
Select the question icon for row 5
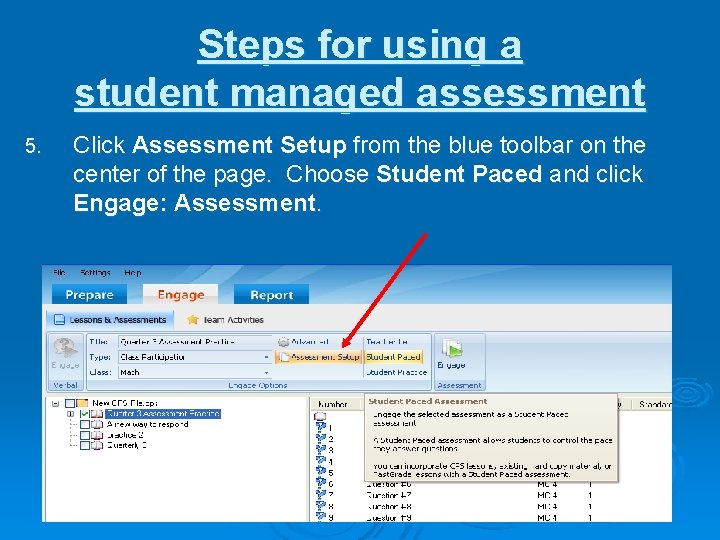(x=321, y=472)
